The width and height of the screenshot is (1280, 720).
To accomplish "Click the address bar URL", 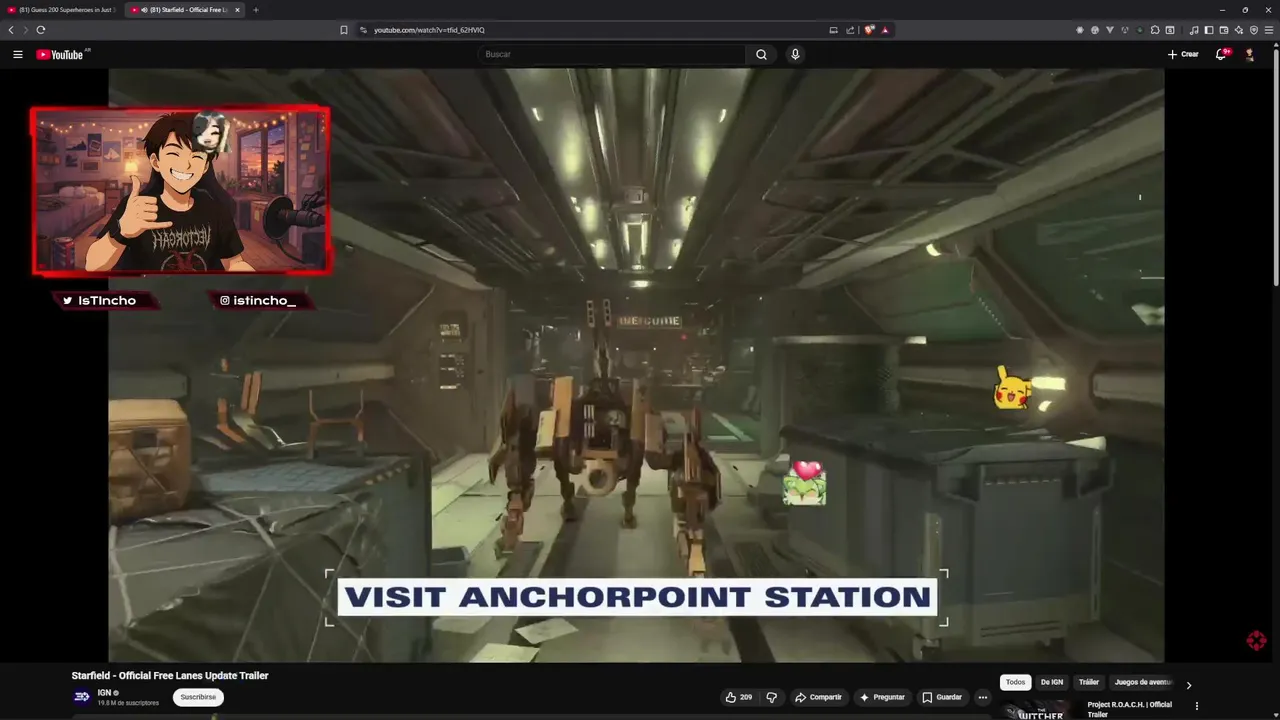I will click(430, 30).
